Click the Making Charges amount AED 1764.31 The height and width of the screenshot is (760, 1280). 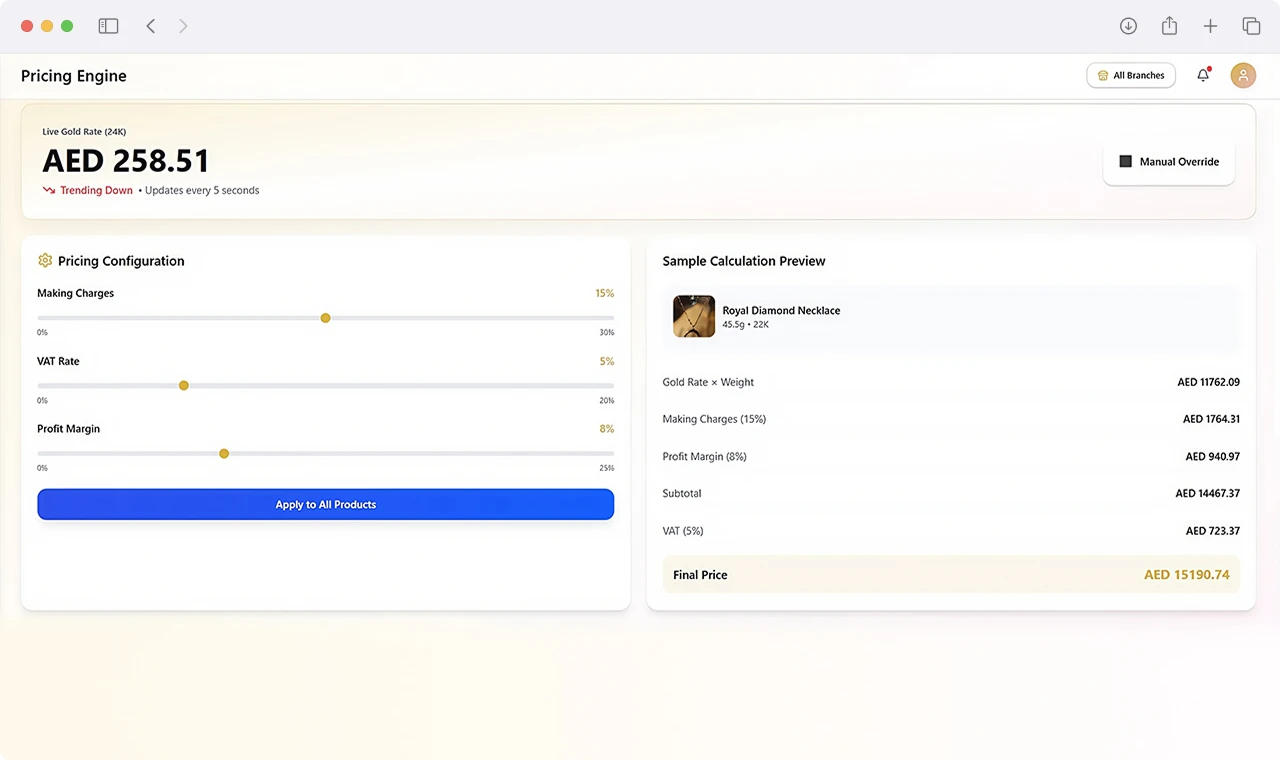1211,420
